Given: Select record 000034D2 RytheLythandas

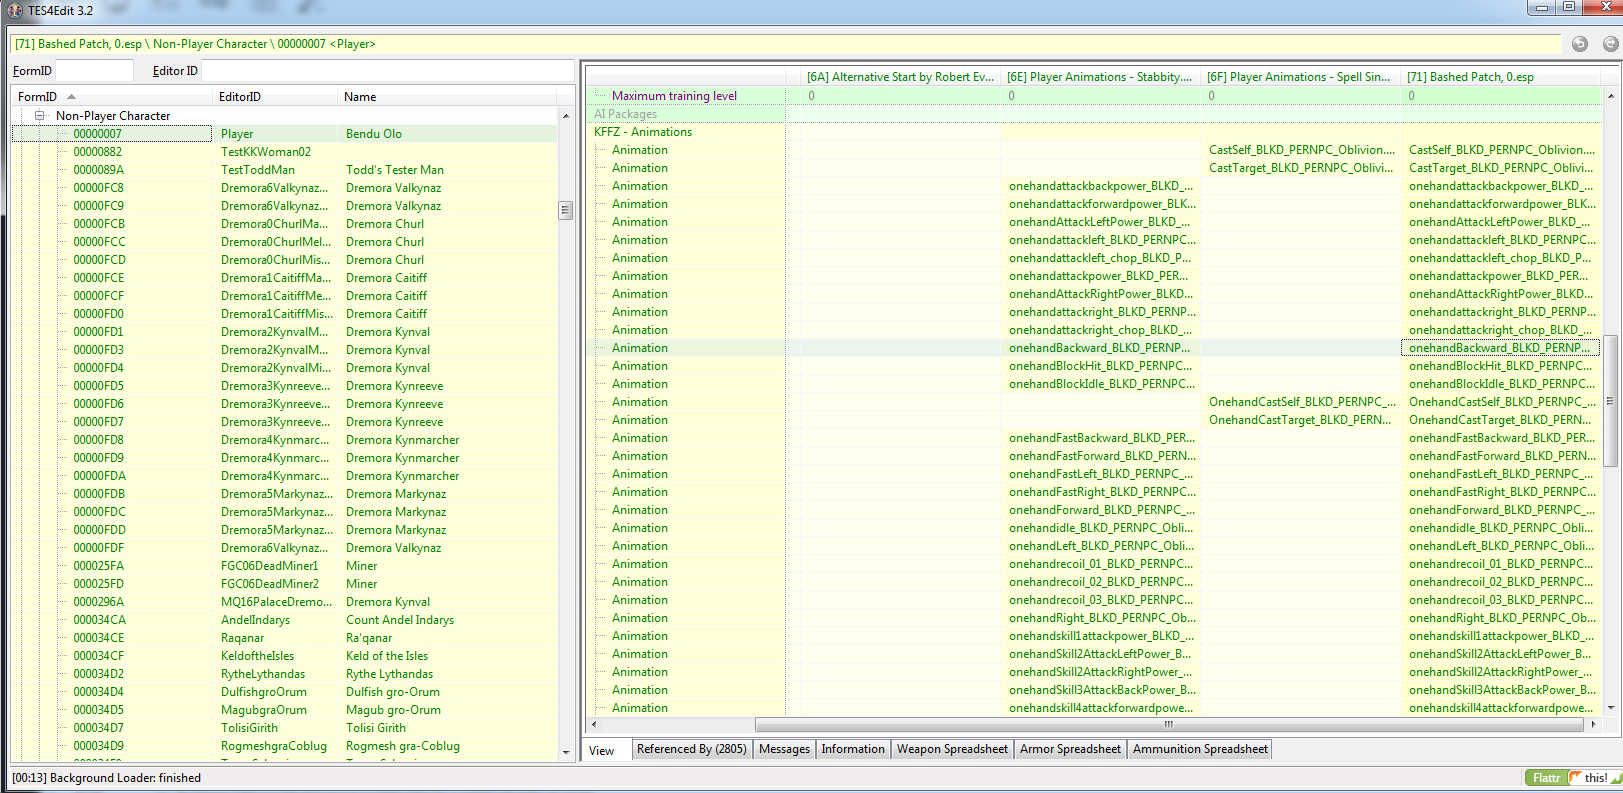Looking at the screenshot, I should point(284,674).
